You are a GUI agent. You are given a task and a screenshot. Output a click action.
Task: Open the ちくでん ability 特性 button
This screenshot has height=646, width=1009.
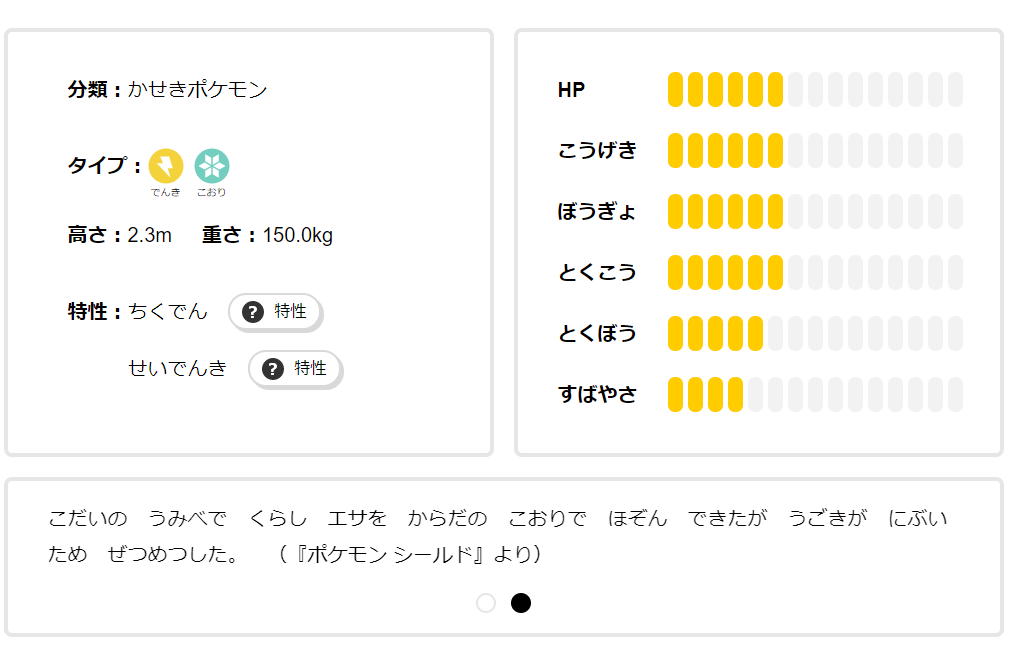pyautogui.click(x=275, y=312)
